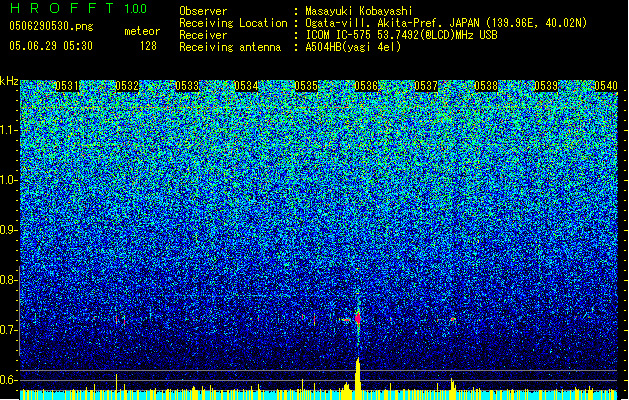
Task: Click the 0539 time marker
Action: [546, 86]
